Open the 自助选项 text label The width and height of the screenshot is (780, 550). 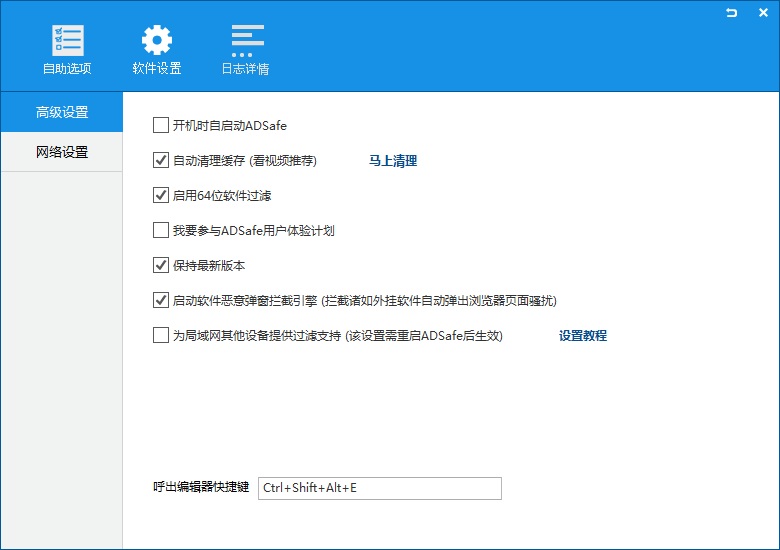pyautogui.click(x=67, y=69)
